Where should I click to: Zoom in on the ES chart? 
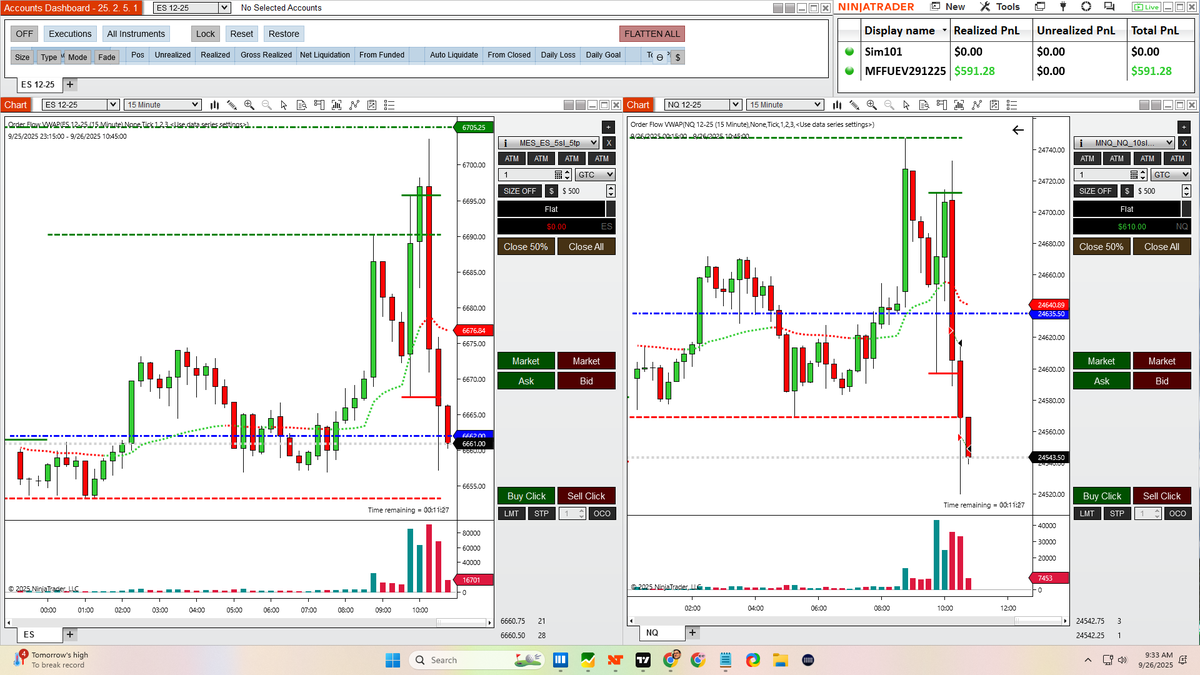coord(249,105)
